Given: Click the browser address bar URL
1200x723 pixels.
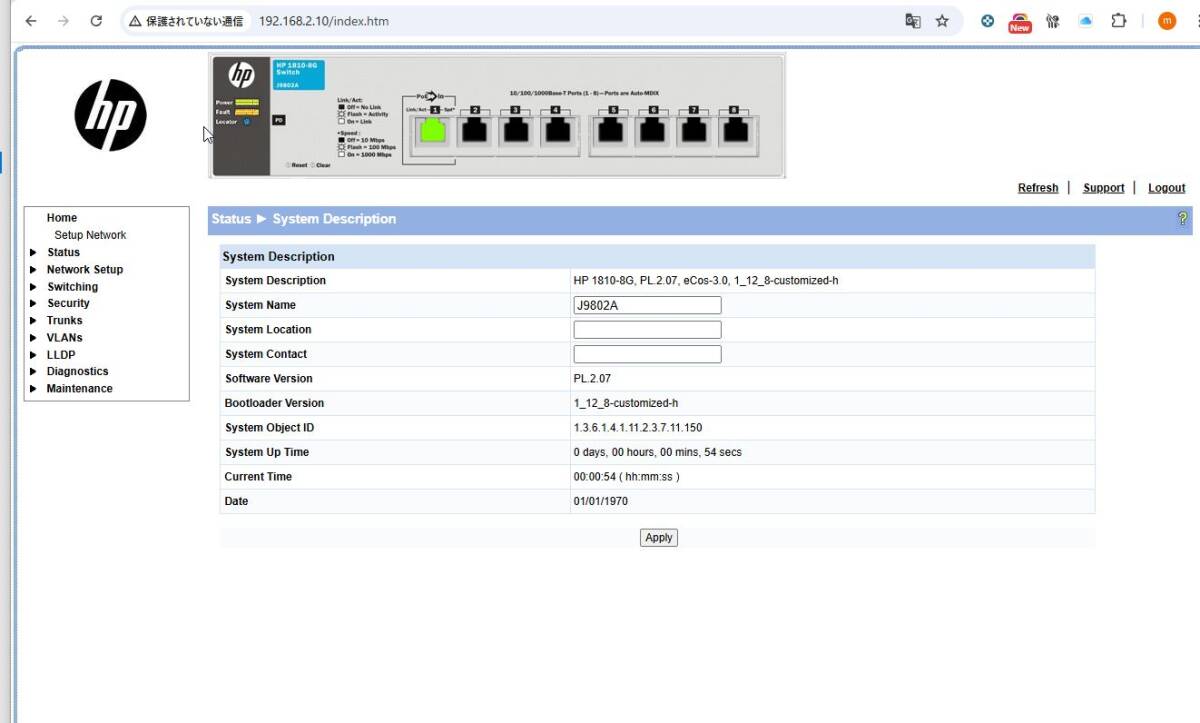Looking at the screenshot, I should tap(324, 21).
